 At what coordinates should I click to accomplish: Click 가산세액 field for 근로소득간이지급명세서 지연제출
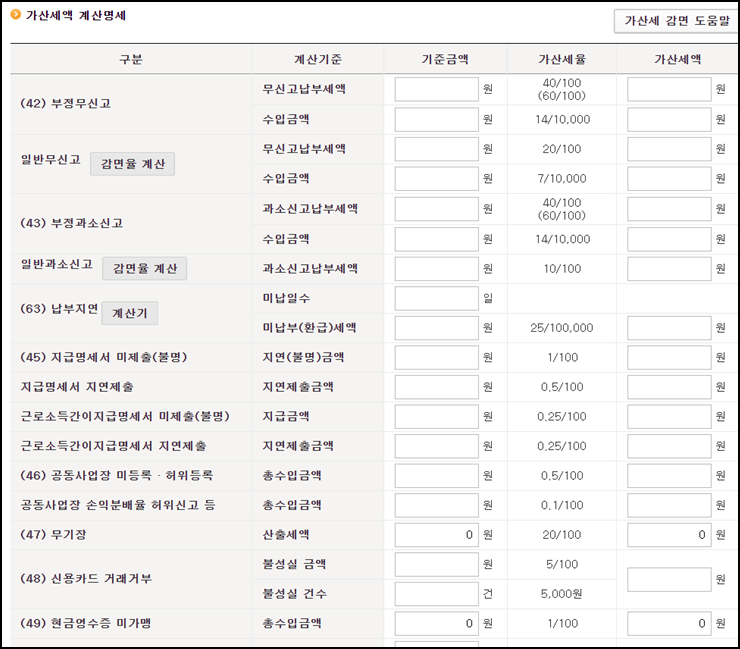pyautogui.click(x=669, y=446)
